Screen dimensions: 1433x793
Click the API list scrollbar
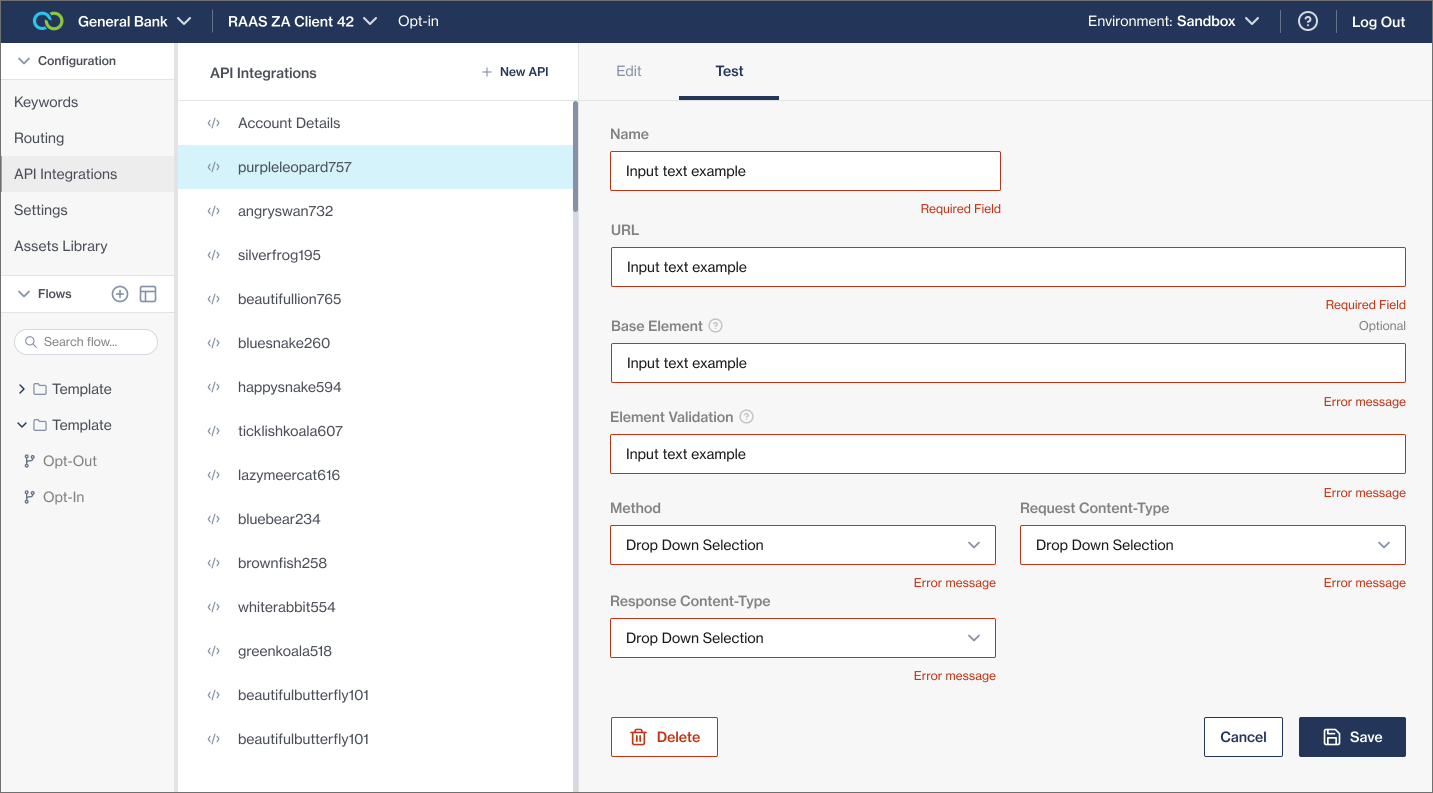(x=574, y=156)
